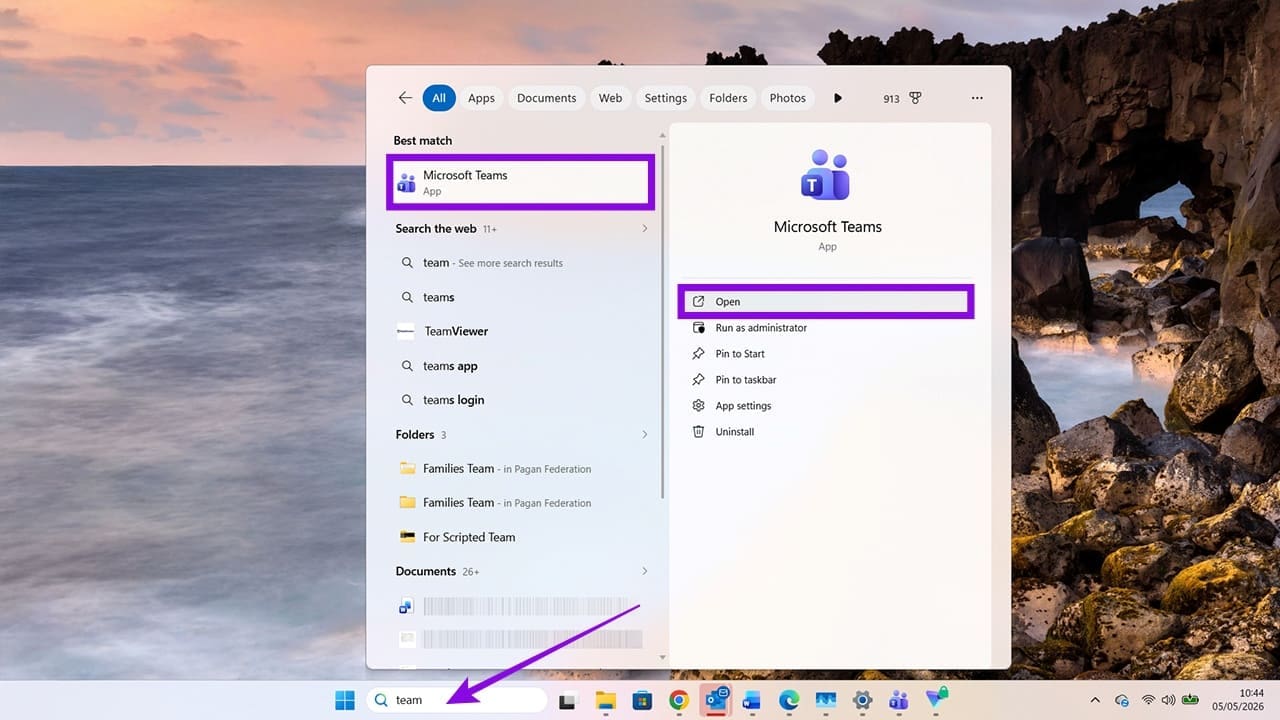1280x720 pixels.
Task: Click the scrollbar up arrow
Action: (661, 134)
